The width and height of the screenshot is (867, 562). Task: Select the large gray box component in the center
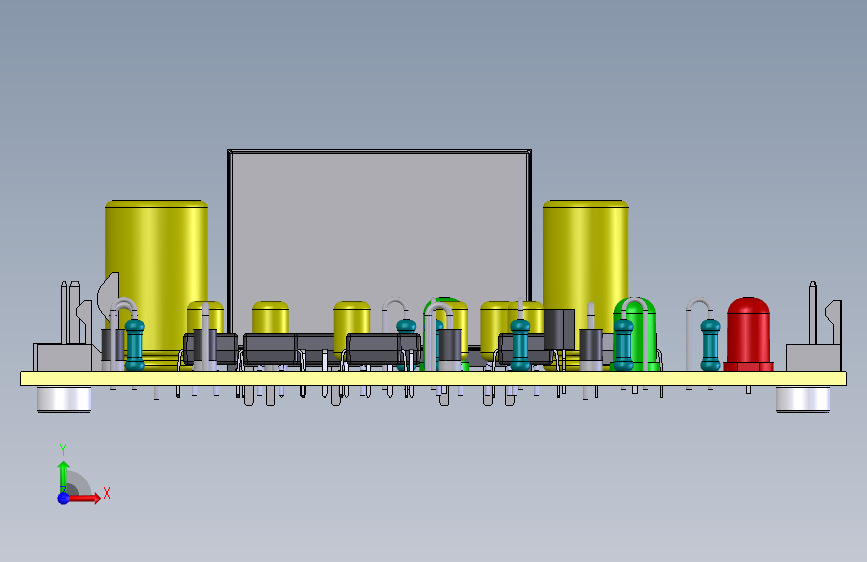[x=379, y=243]
